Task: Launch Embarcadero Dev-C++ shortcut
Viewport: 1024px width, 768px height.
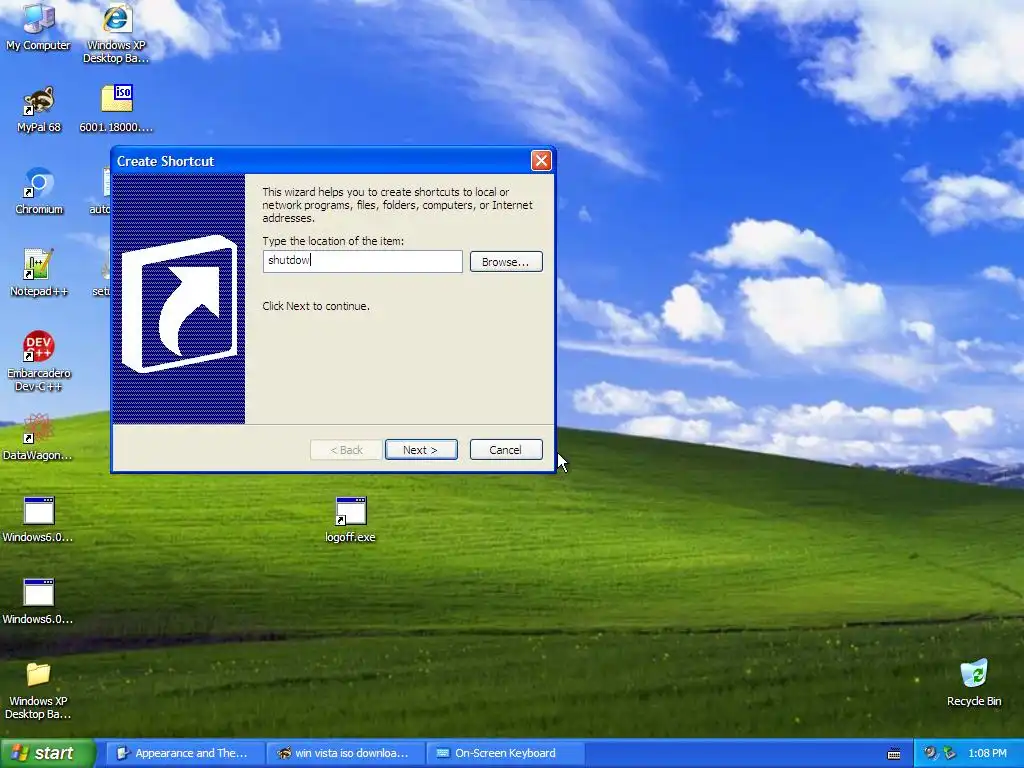Action: point(39,360)
